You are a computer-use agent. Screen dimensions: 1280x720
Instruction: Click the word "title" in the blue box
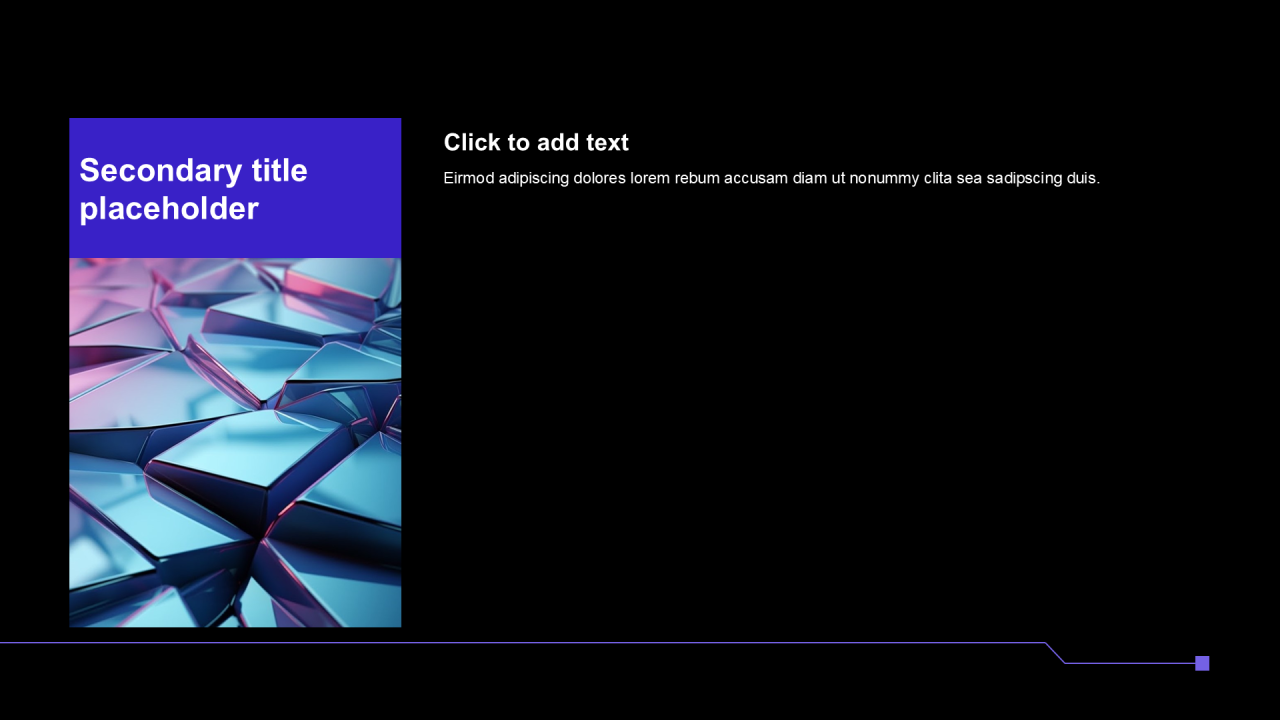pos(278,170)
